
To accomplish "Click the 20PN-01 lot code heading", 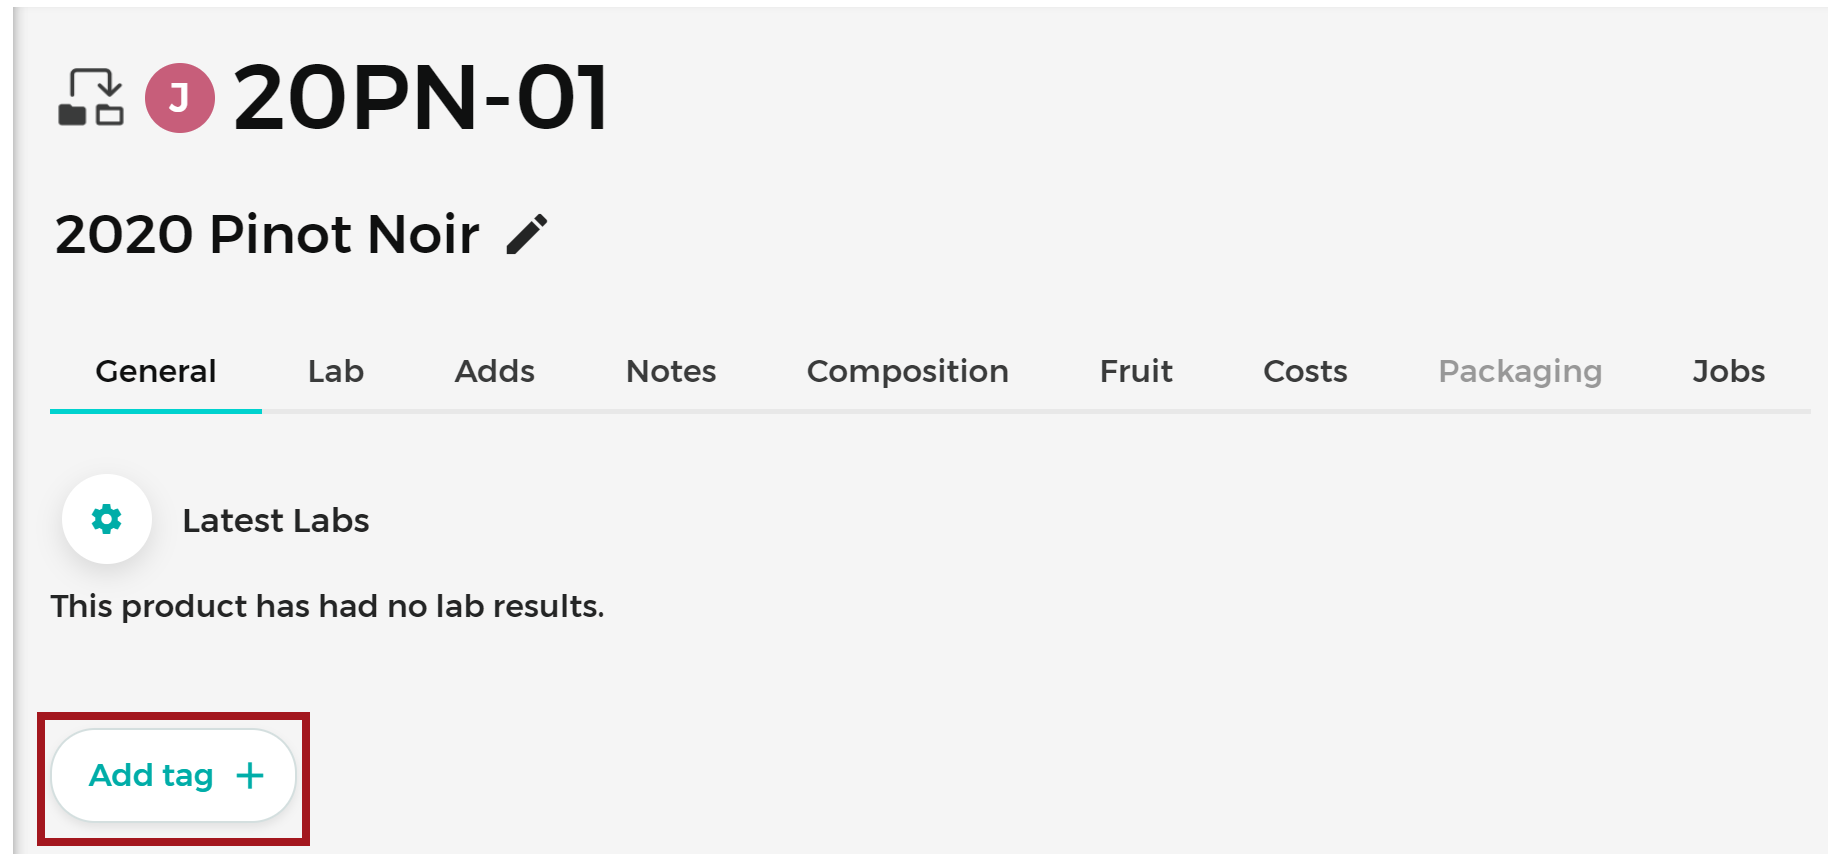I will 421,98.
